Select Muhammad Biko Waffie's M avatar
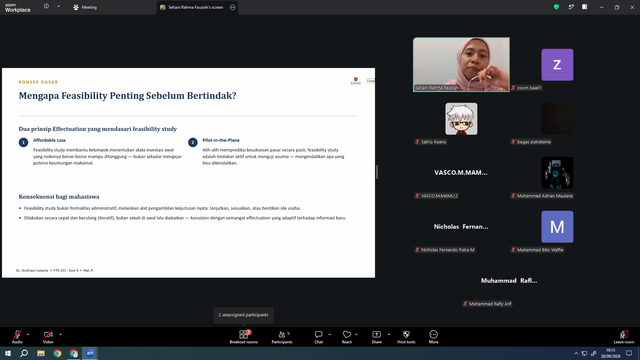 [x=557, y=227]
